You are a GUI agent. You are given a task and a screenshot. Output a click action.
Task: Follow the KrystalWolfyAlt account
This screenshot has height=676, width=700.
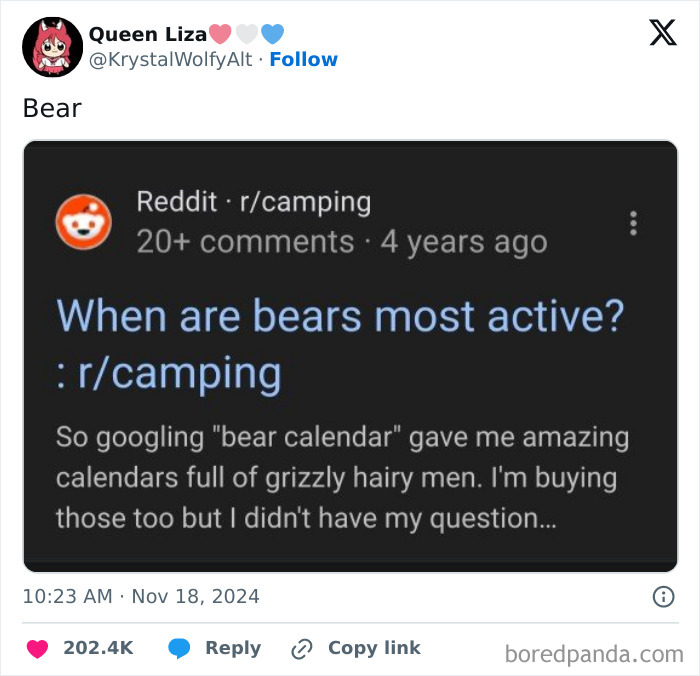pyautogui.click(x=303, y=59)
